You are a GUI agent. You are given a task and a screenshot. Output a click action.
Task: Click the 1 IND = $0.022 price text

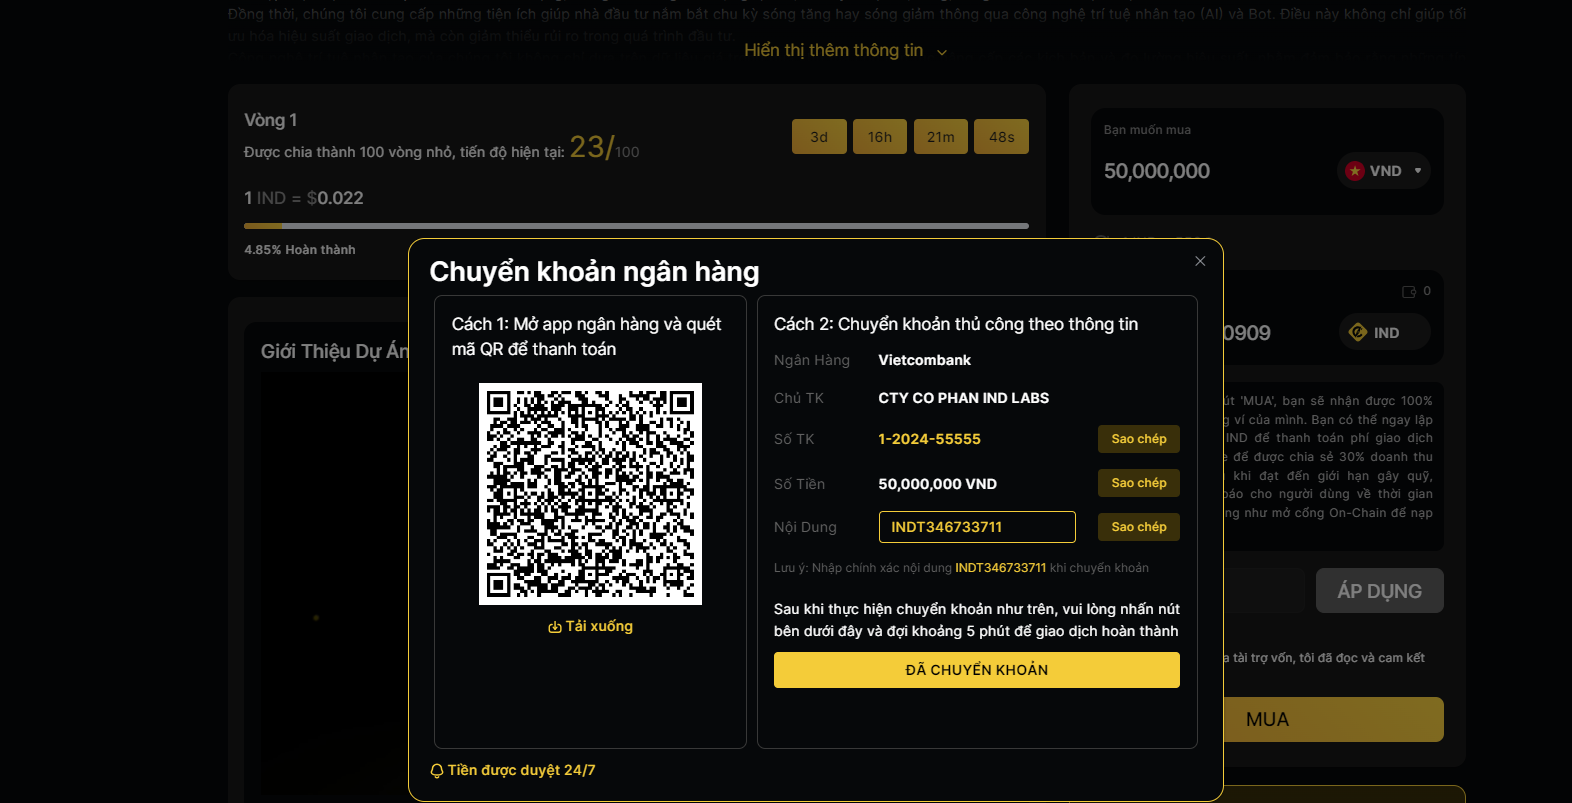(x=304, y=198)
